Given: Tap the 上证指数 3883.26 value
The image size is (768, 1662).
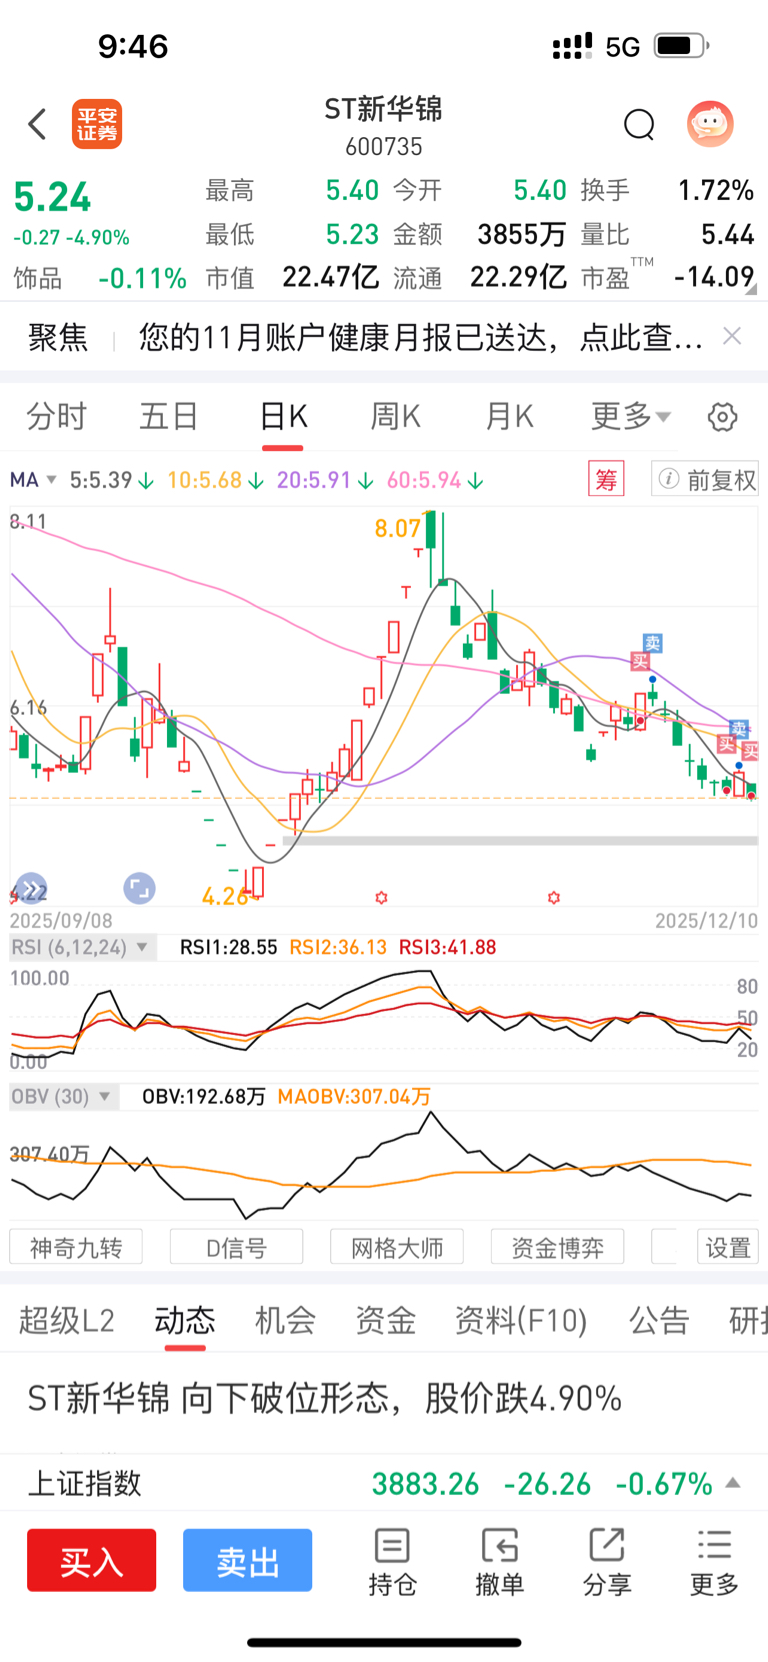Looking at the screenshot, I should (425, 1483).
